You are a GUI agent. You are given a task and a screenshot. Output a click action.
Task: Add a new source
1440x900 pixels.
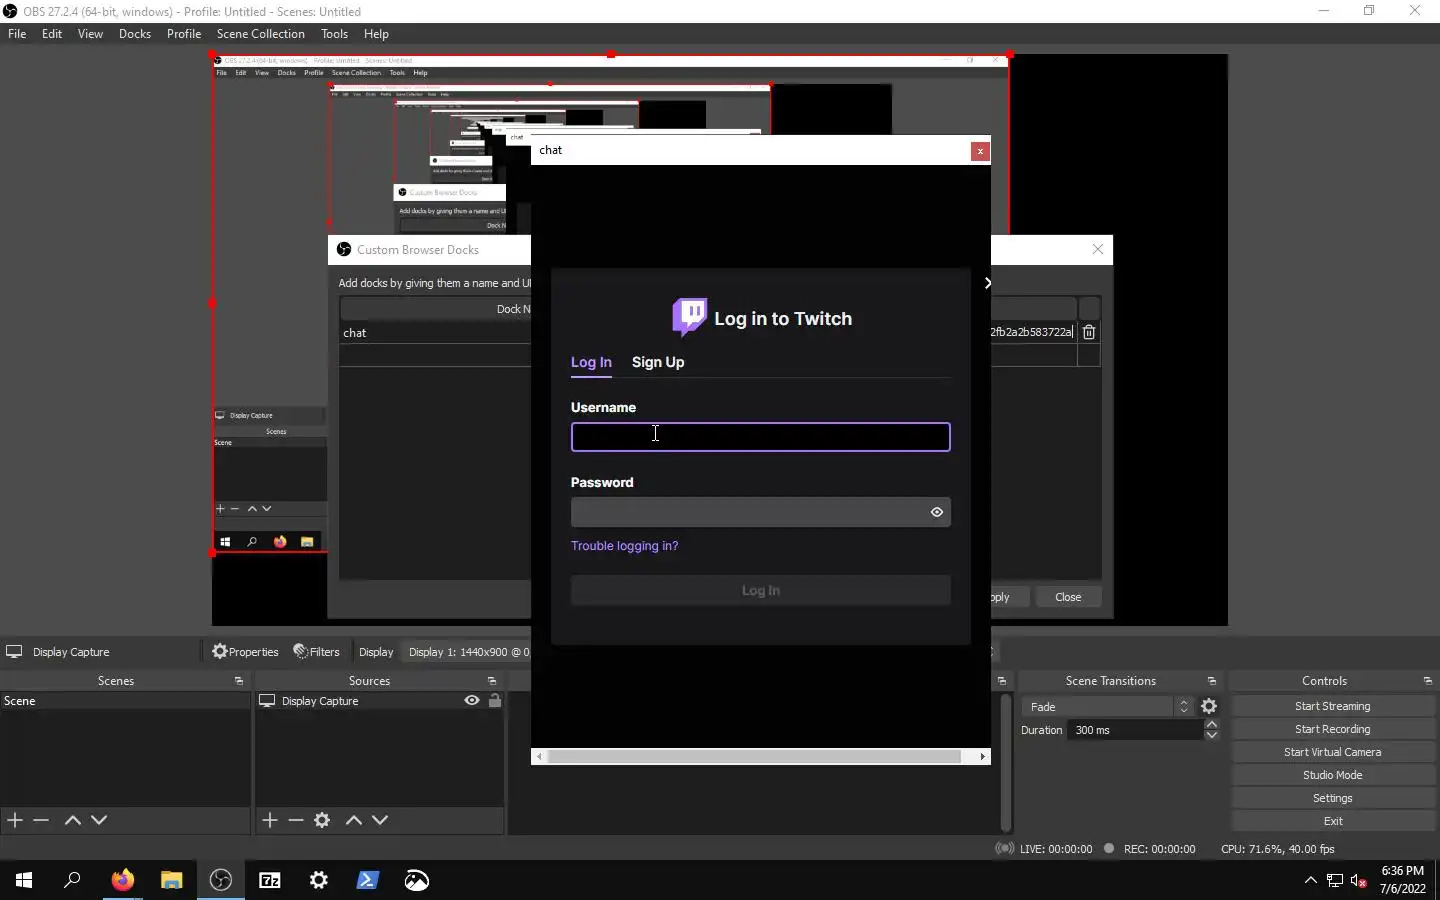point(270,820)
